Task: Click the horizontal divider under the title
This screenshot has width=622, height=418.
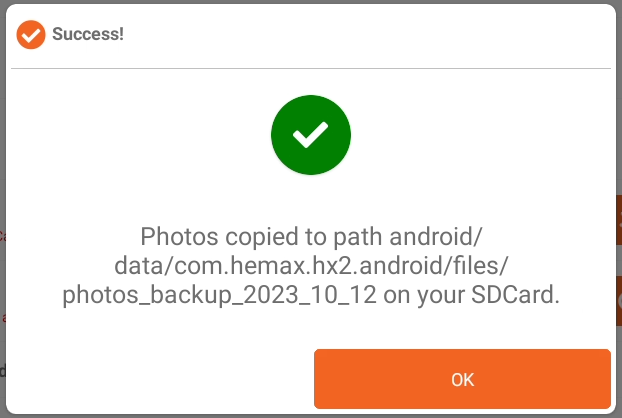Action: tap(311, 69)
